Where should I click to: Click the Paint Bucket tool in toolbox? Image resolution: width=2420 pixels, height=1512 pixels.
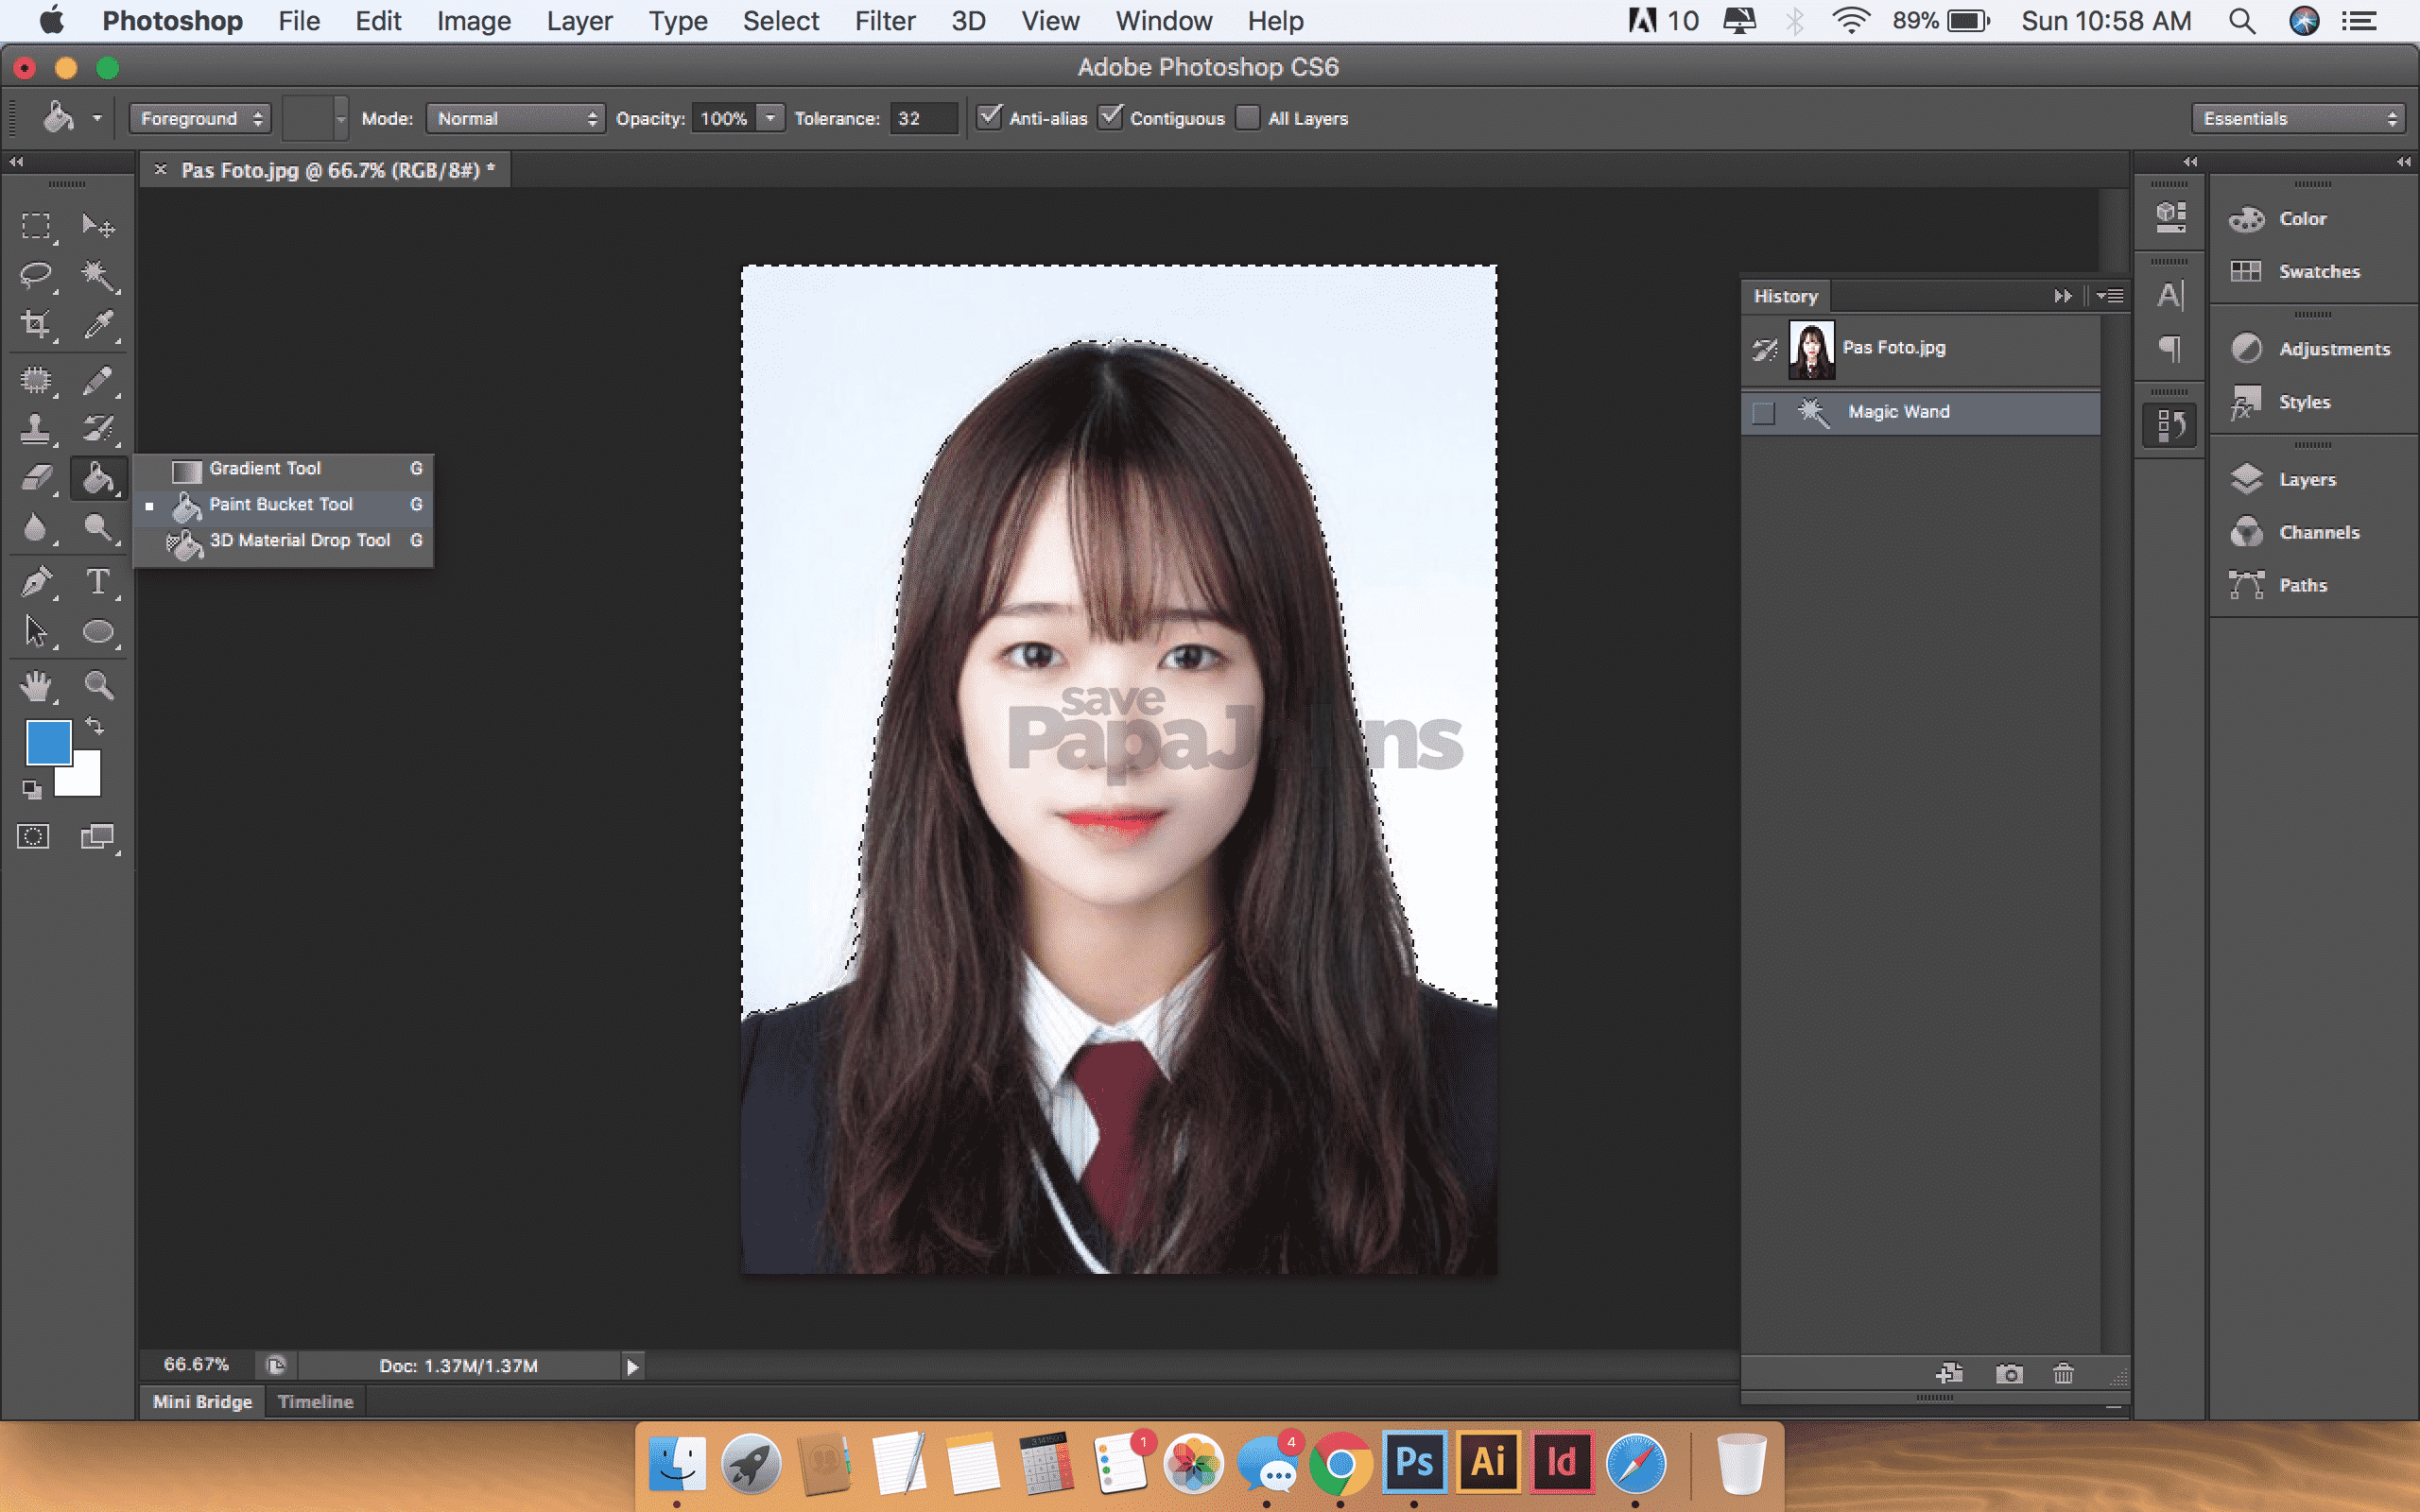(98, 478)
